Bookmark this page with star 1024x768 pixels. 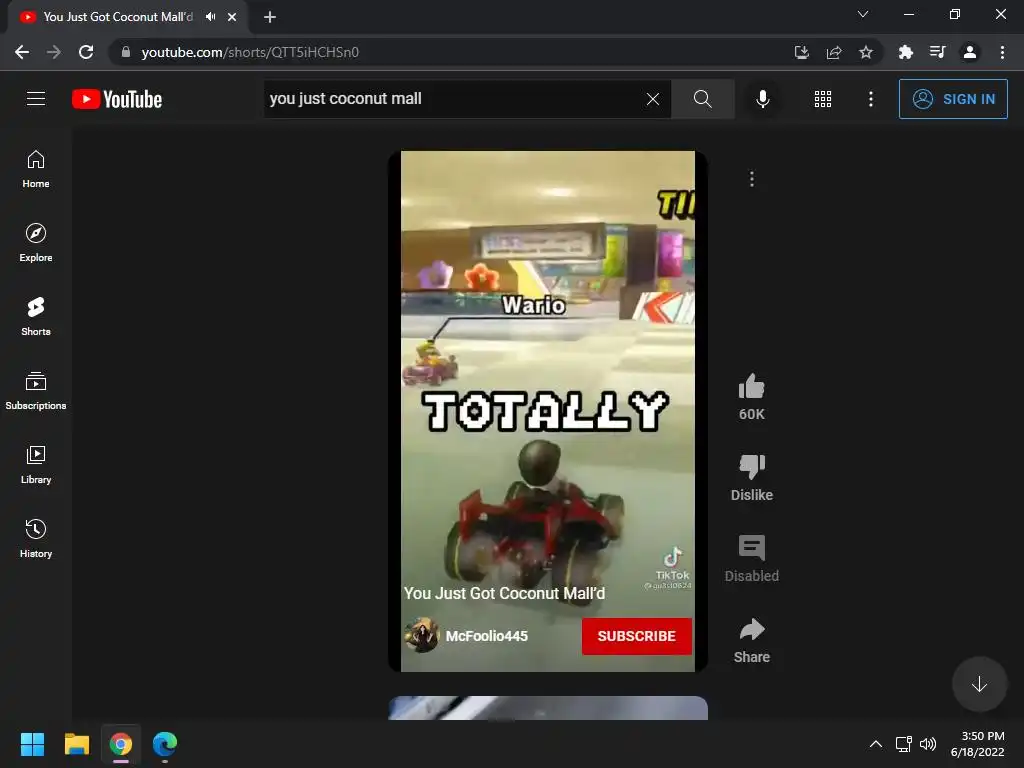865,52
